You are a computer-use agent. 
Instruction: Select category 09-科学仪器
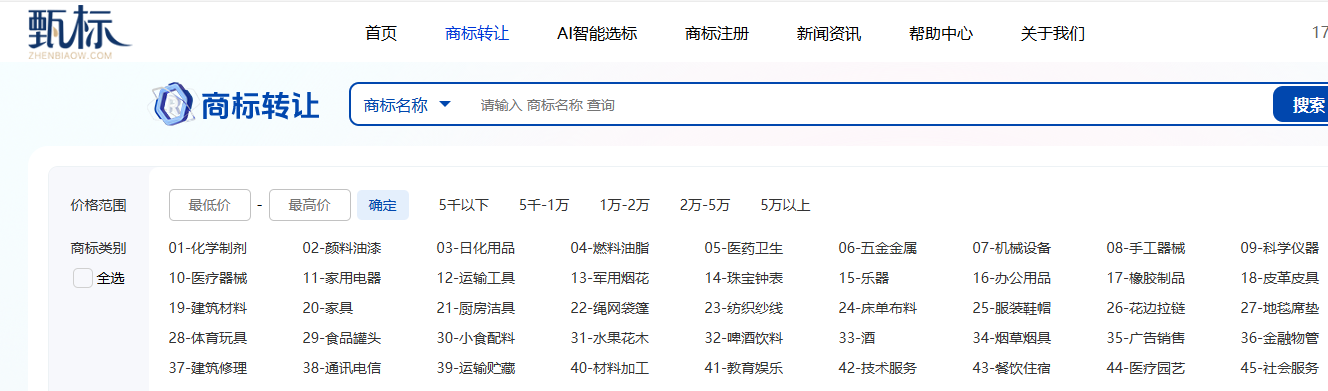pos(1280,248)
